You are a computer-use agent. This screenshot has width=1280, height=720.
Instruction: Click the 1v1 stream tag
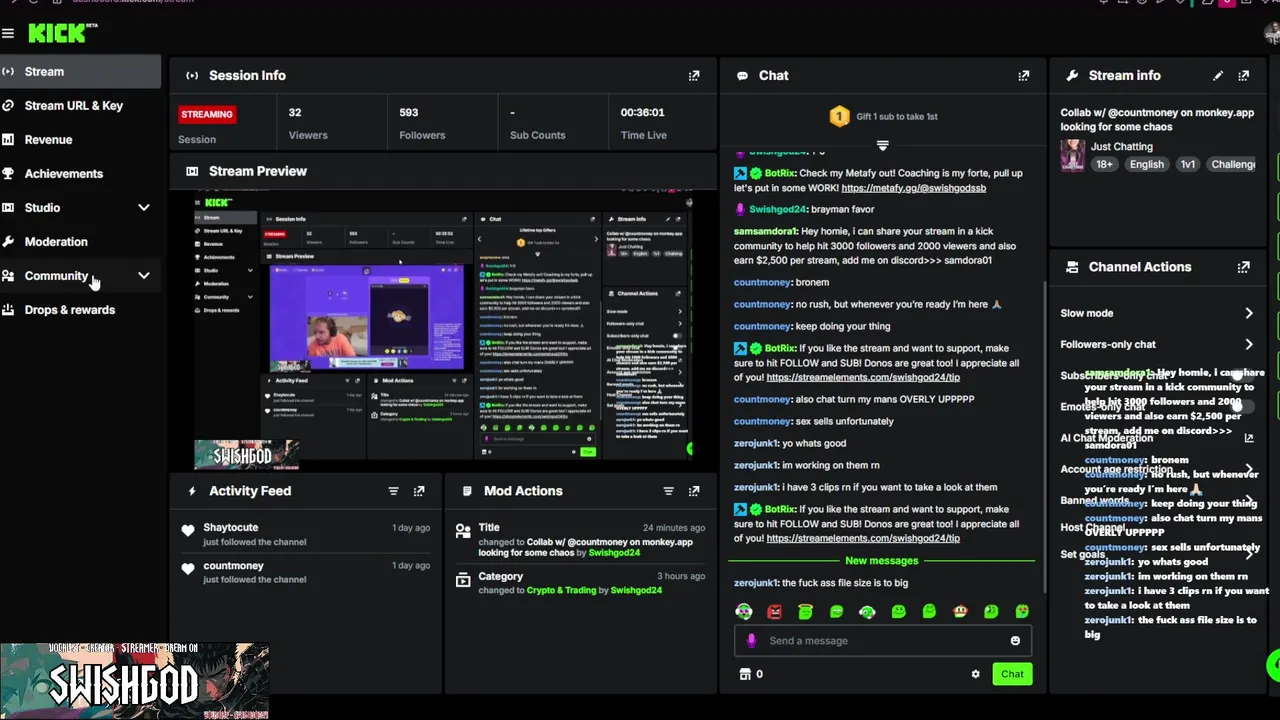coord(1187,165)
